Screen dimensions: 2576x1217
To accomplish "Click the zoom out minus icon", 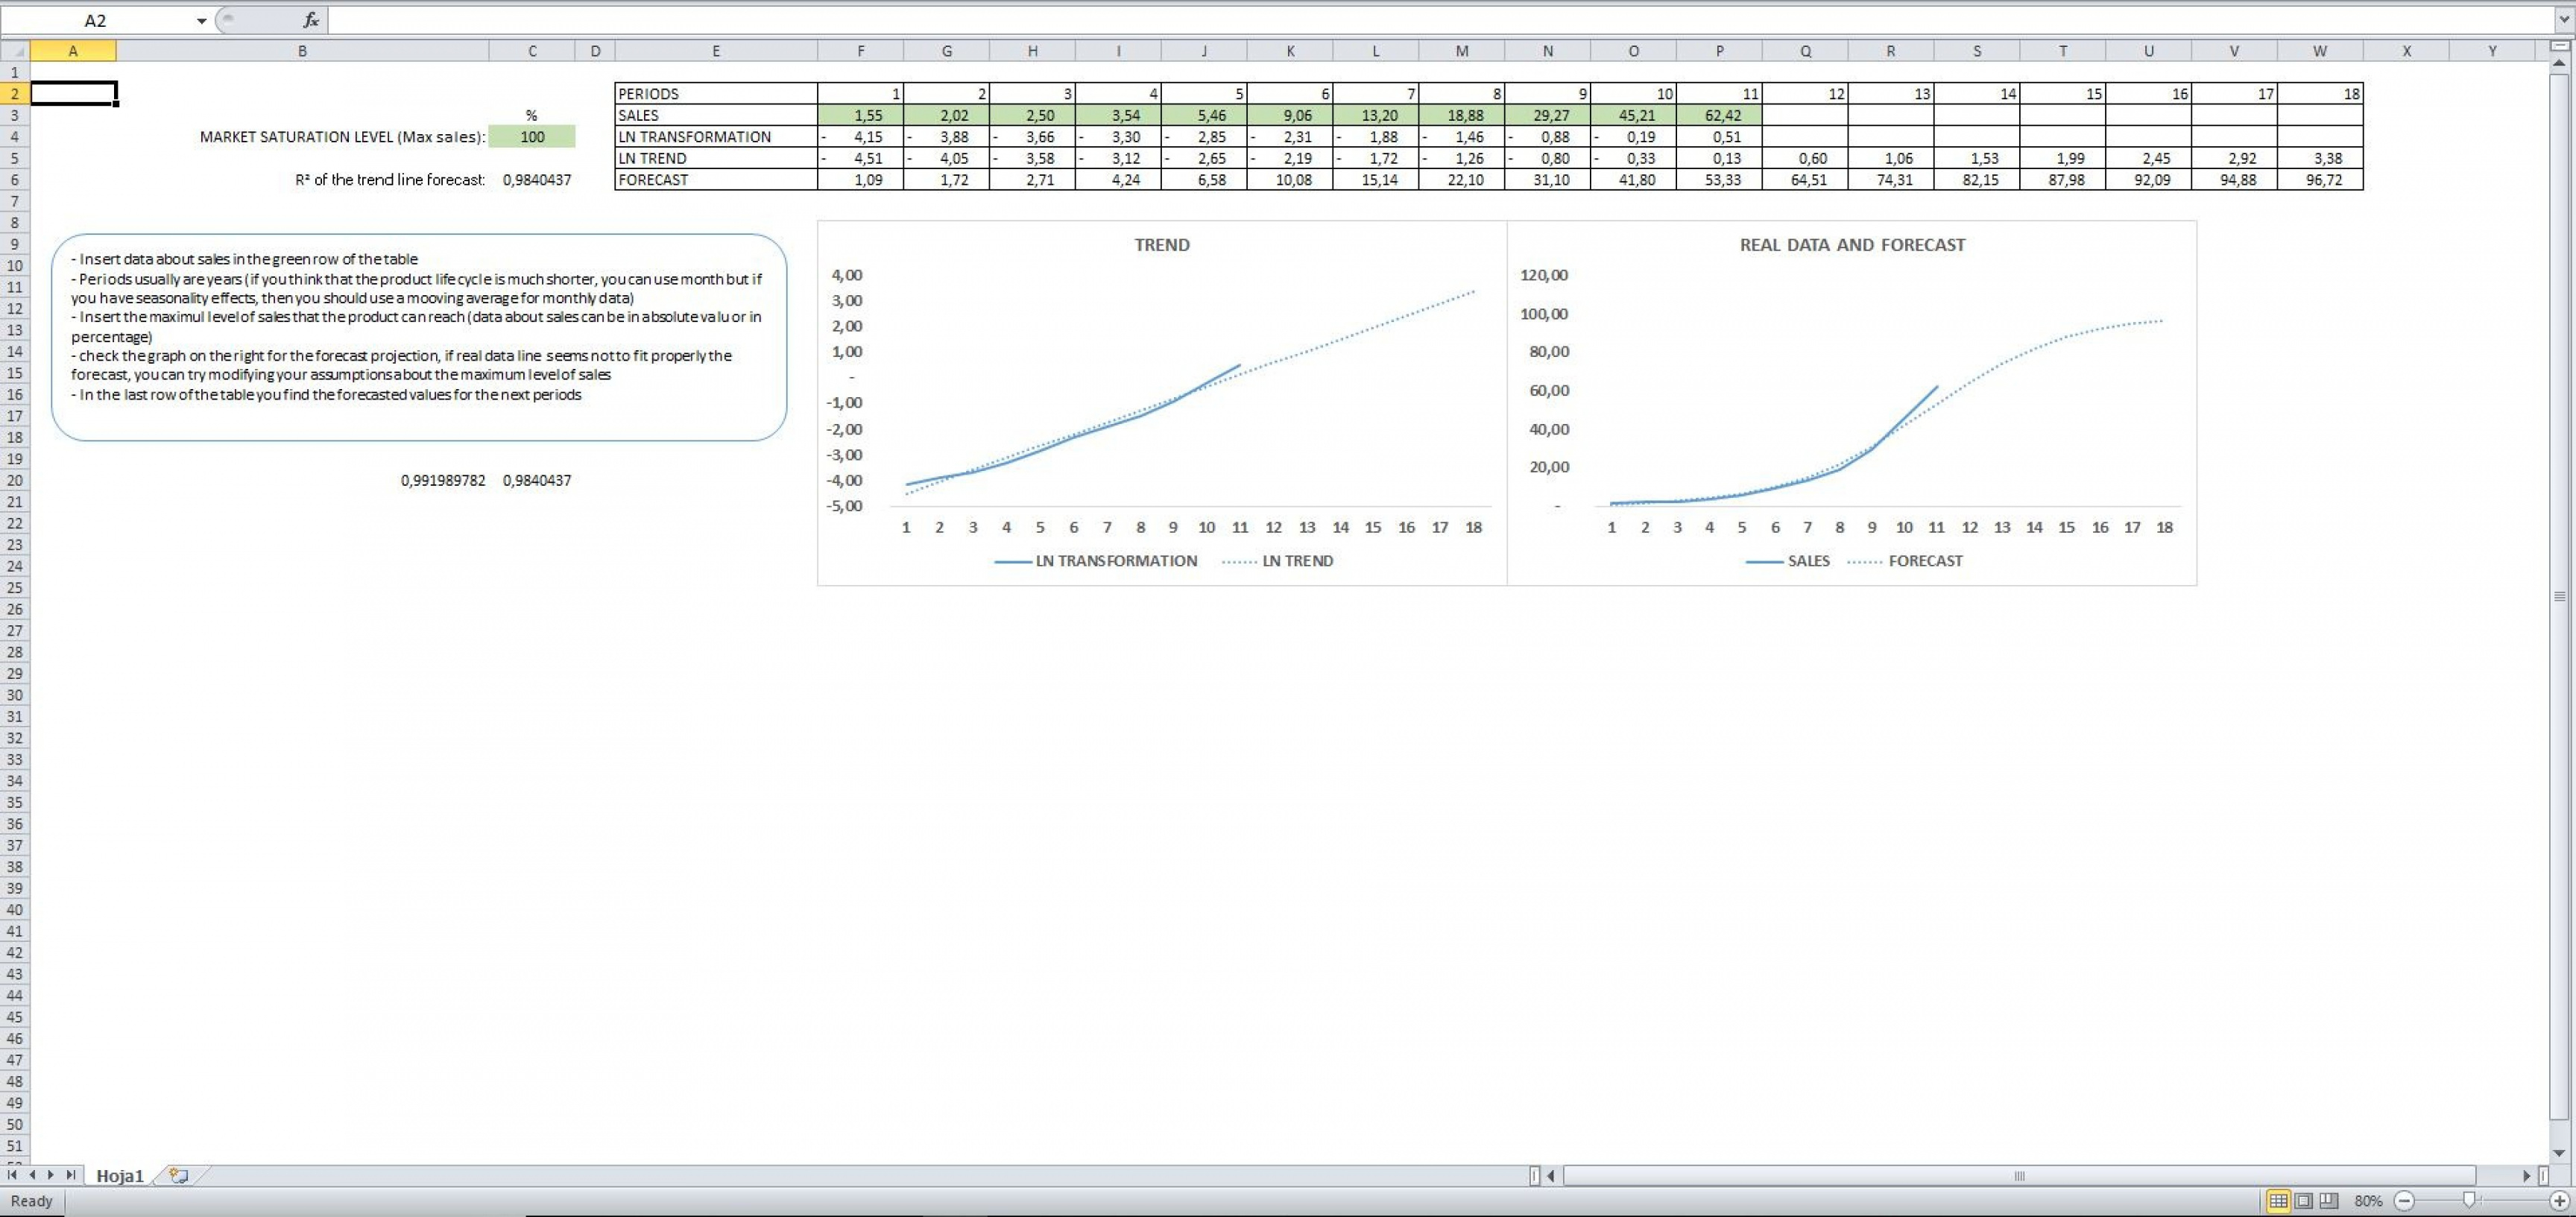I will click(2405, 1200).
